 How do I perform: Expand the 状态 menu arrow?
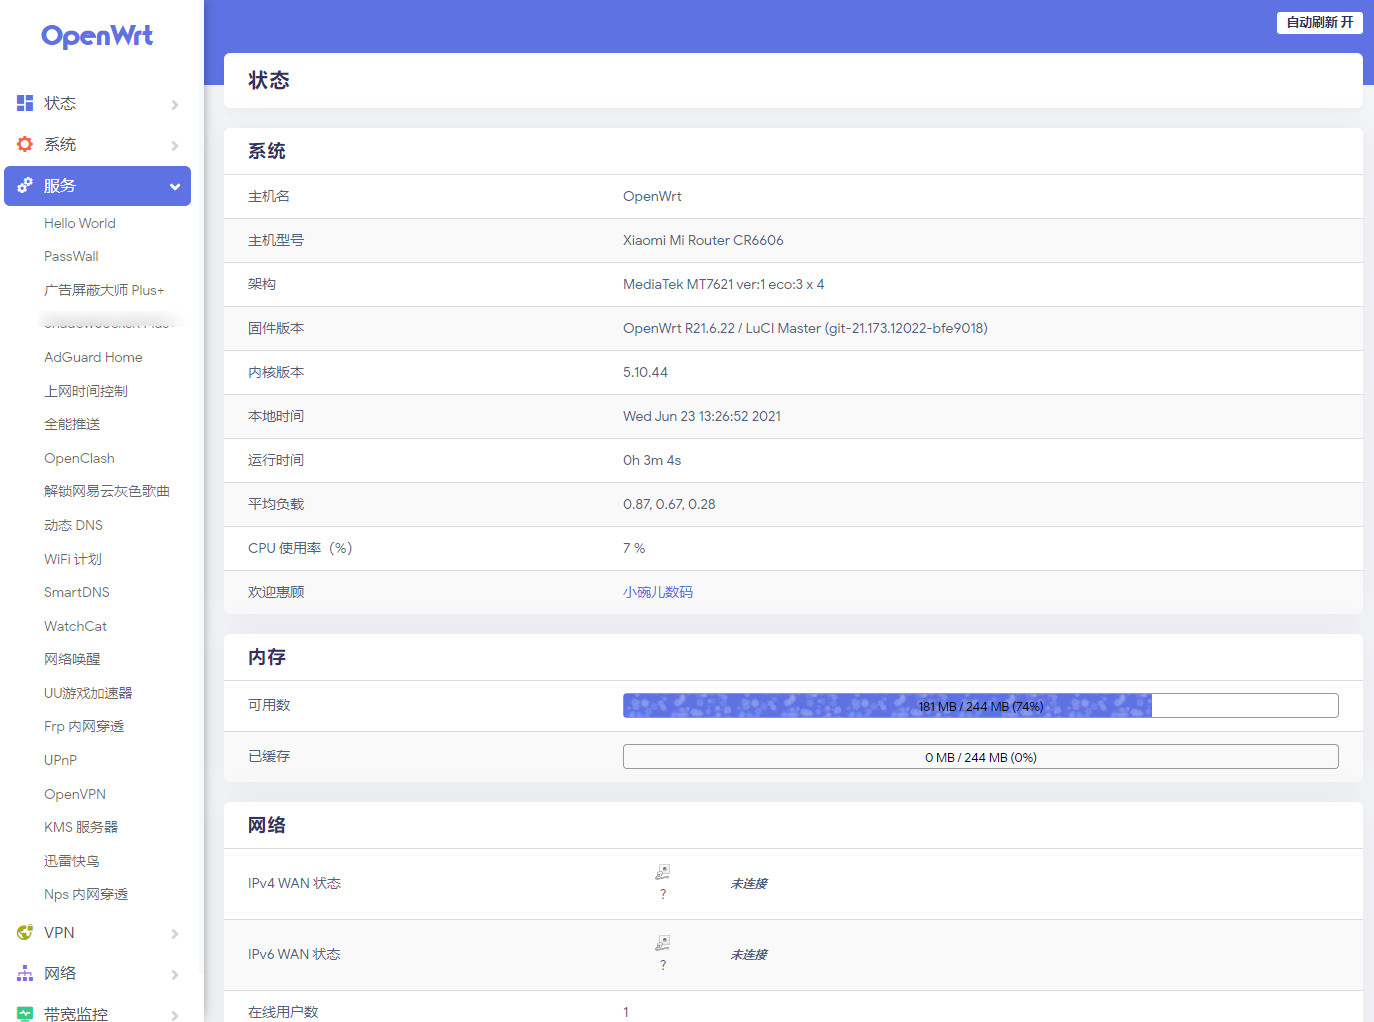click(x=175, y=104)
